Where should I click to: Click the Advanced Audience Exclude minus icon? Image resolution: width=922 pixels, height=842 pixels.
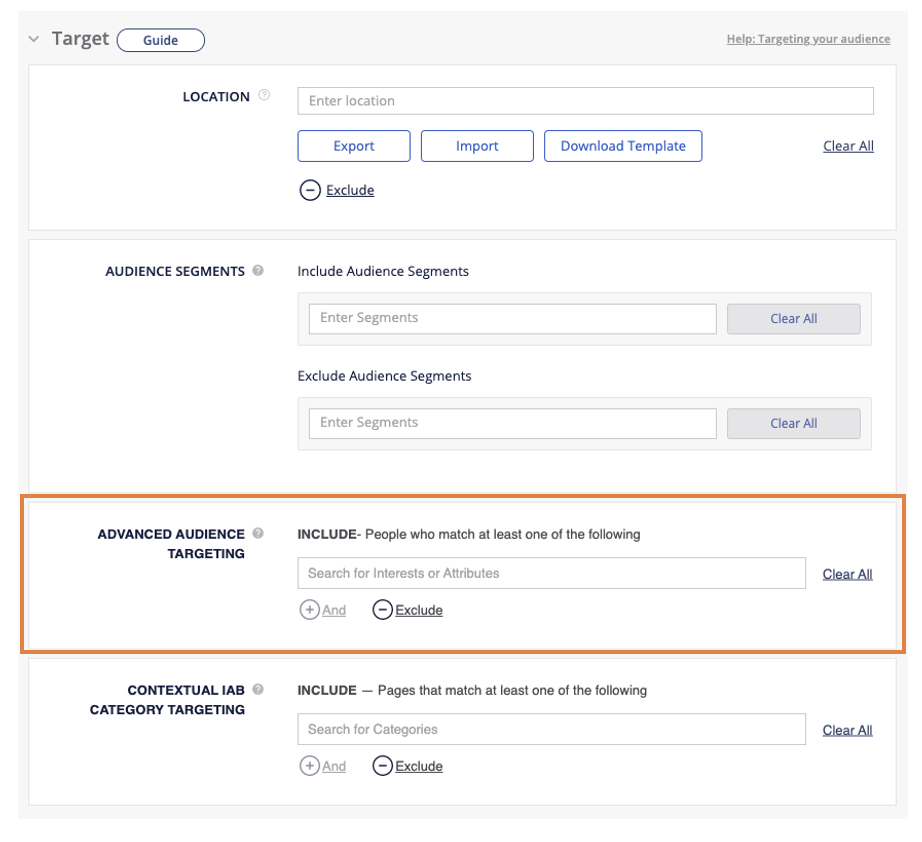coord(382,610)
